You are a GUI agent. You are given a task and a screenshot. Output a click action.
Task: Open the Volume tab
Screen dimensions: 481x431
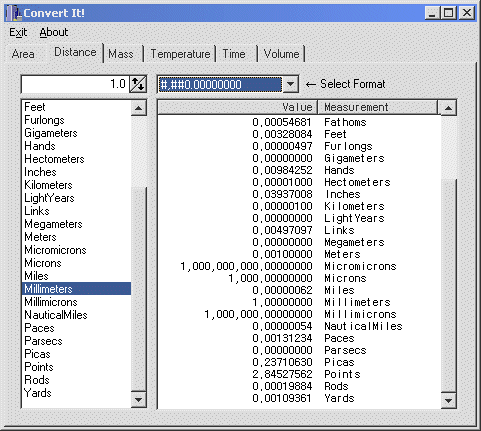[x=282, y=54]
